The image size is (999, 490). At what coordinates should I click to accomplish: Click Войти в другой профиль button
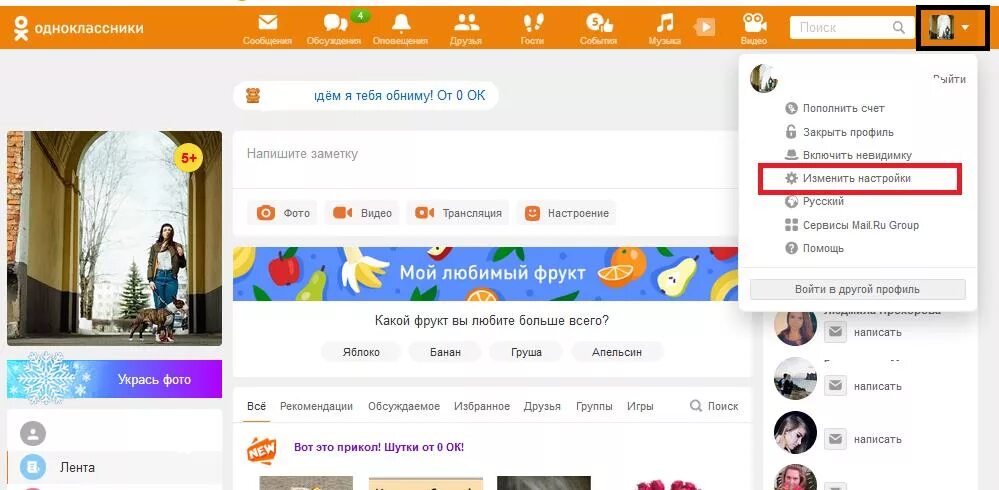pyautogui.click(x=858, y=289)
